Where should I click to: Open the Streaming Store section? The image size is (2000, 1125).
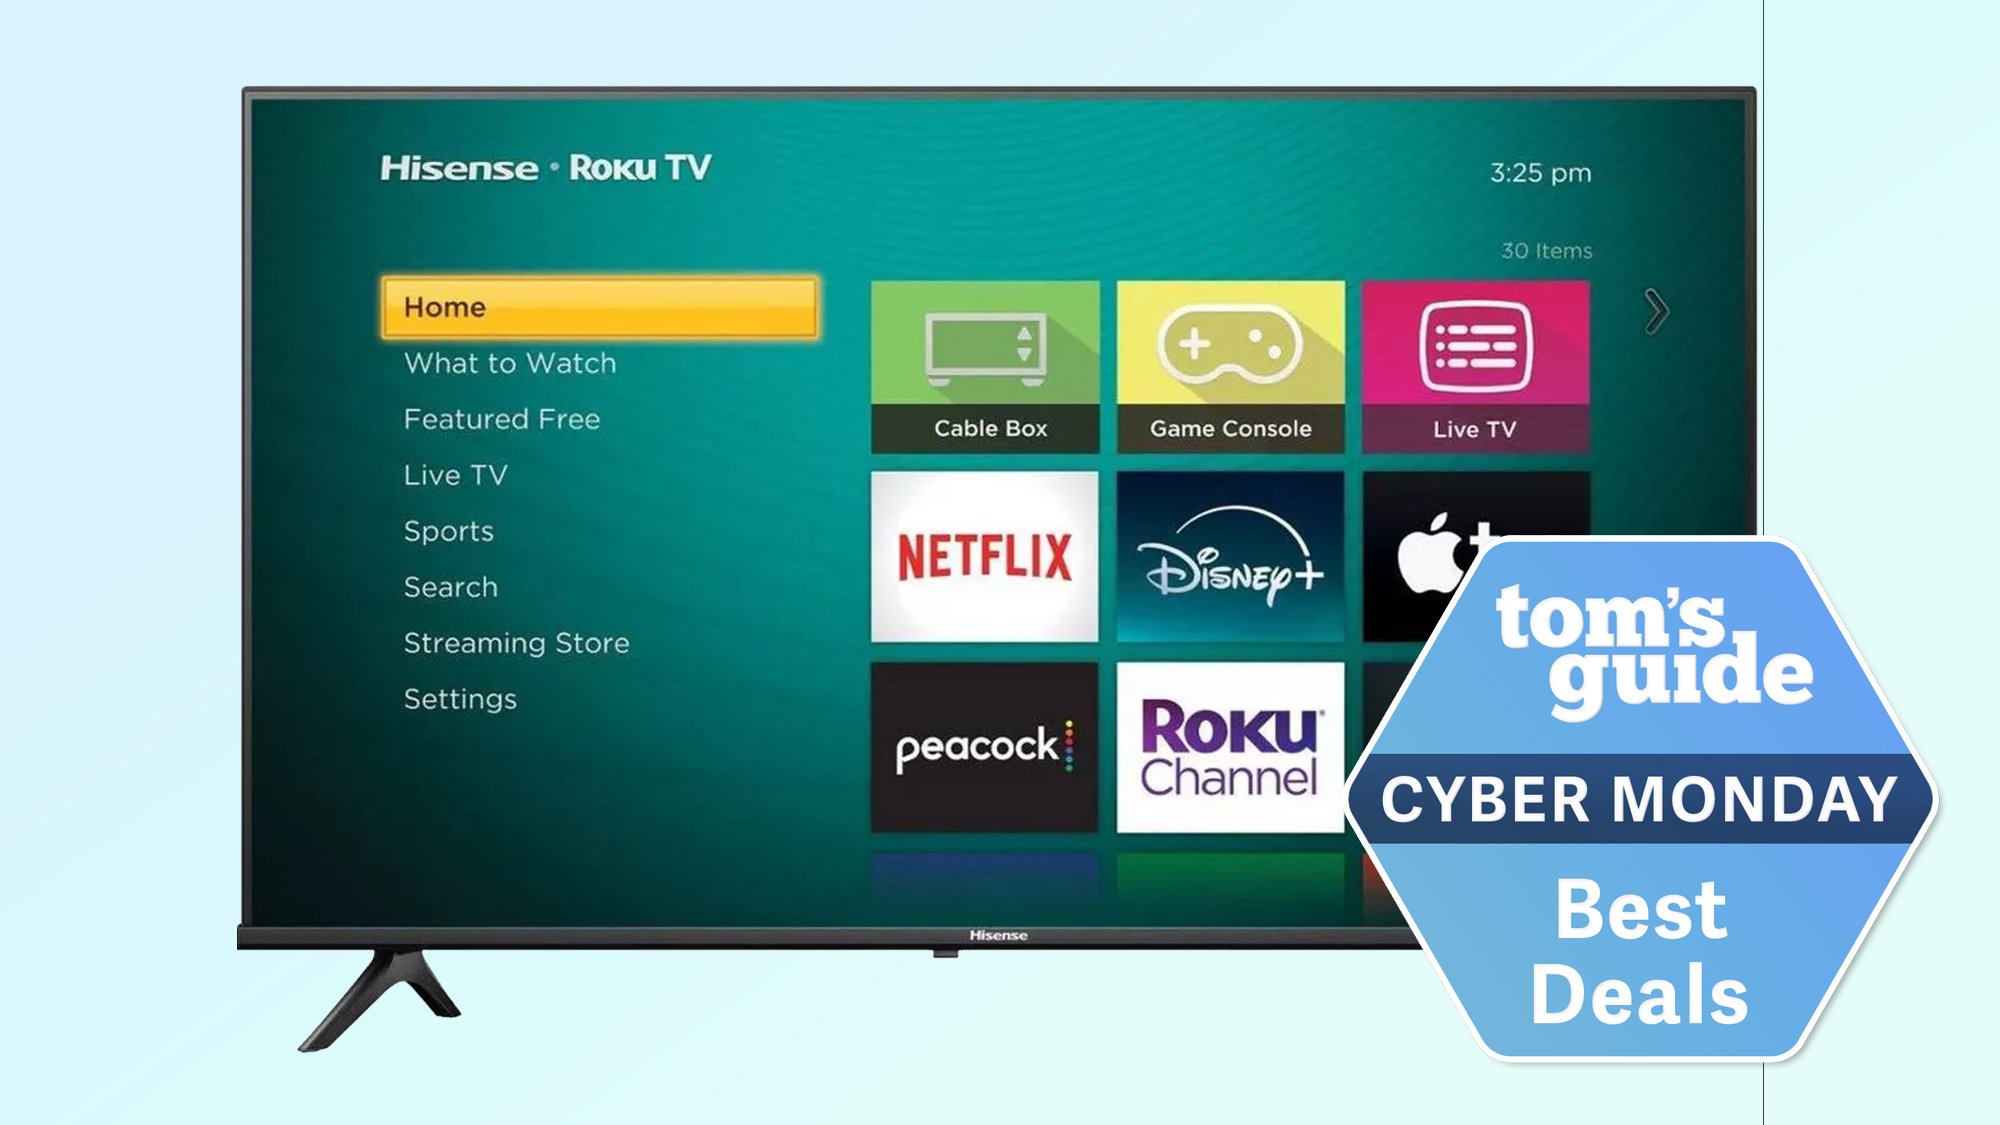tap(518, 643)
